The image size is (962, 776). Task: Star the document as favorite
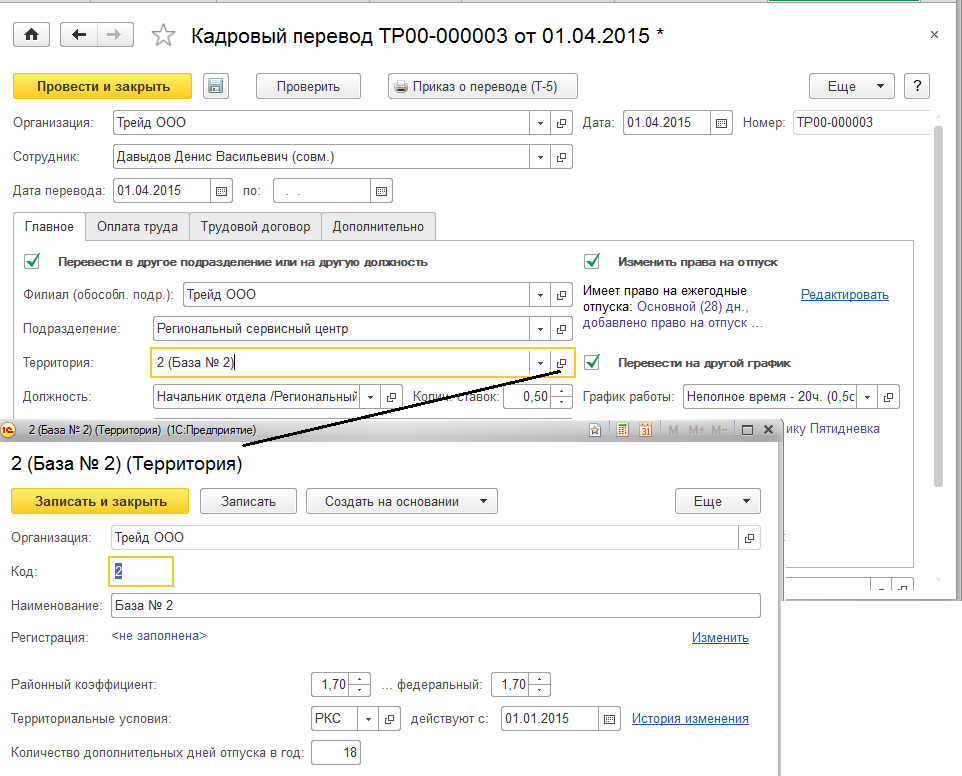(162, 36)
